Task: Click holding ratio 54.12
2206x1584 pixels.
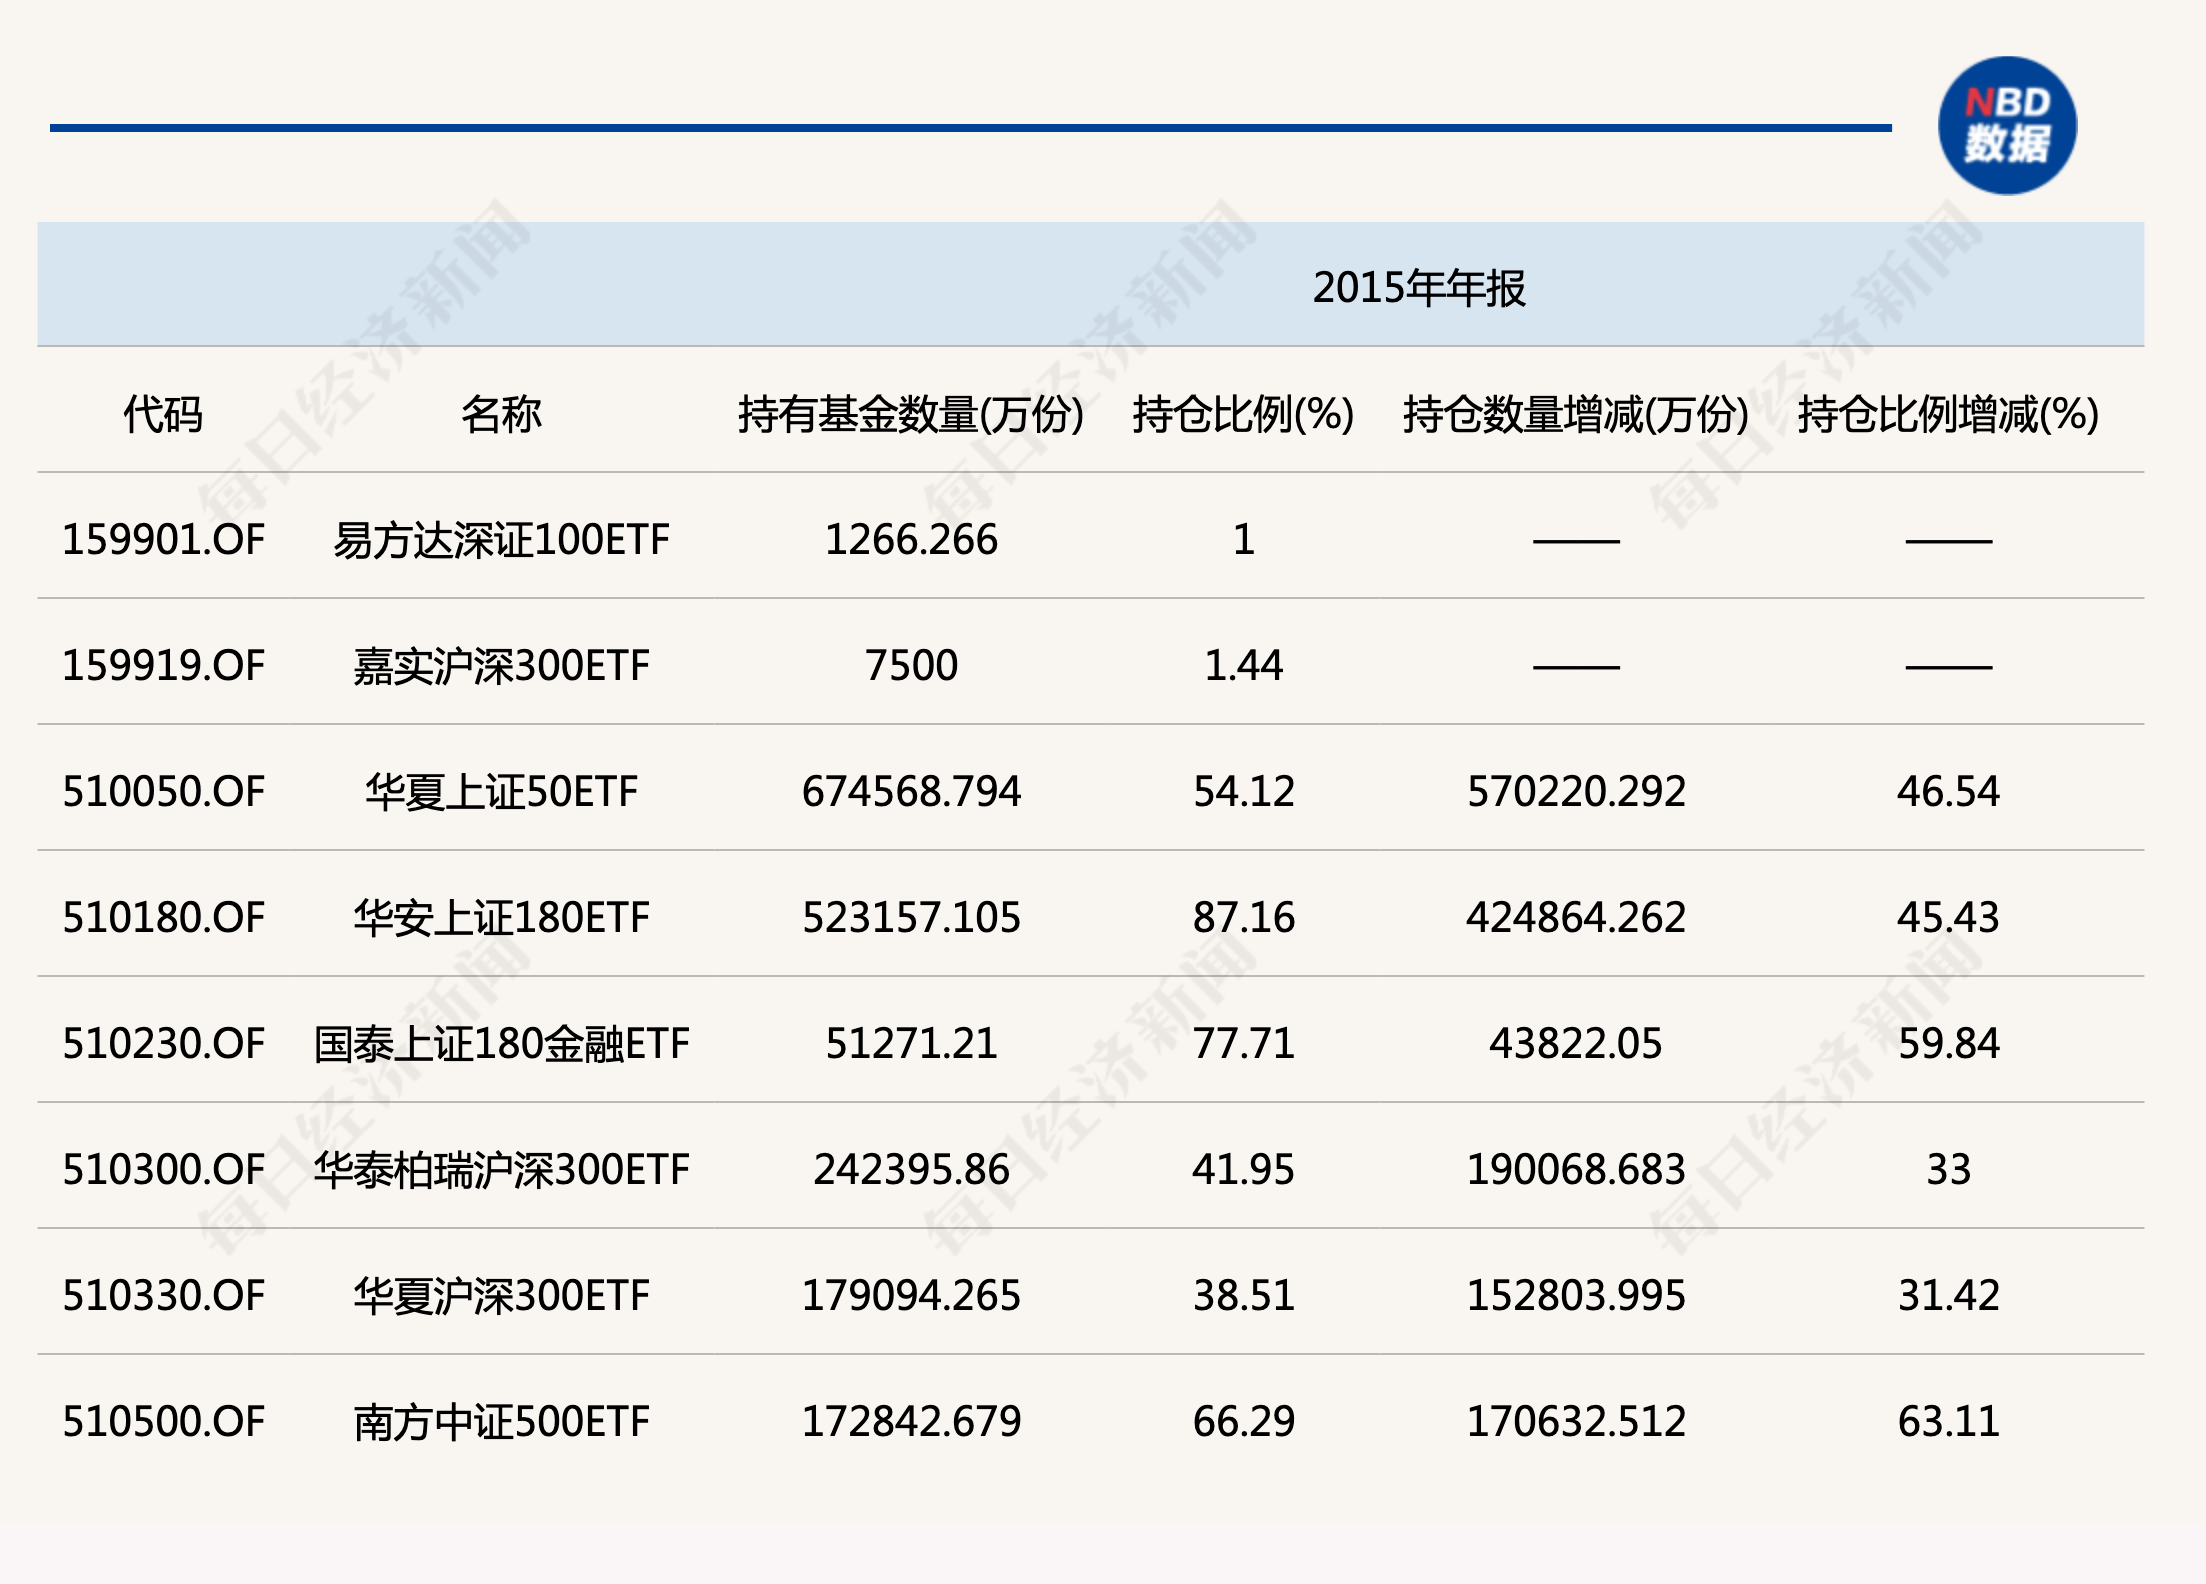Action: 1243,792
